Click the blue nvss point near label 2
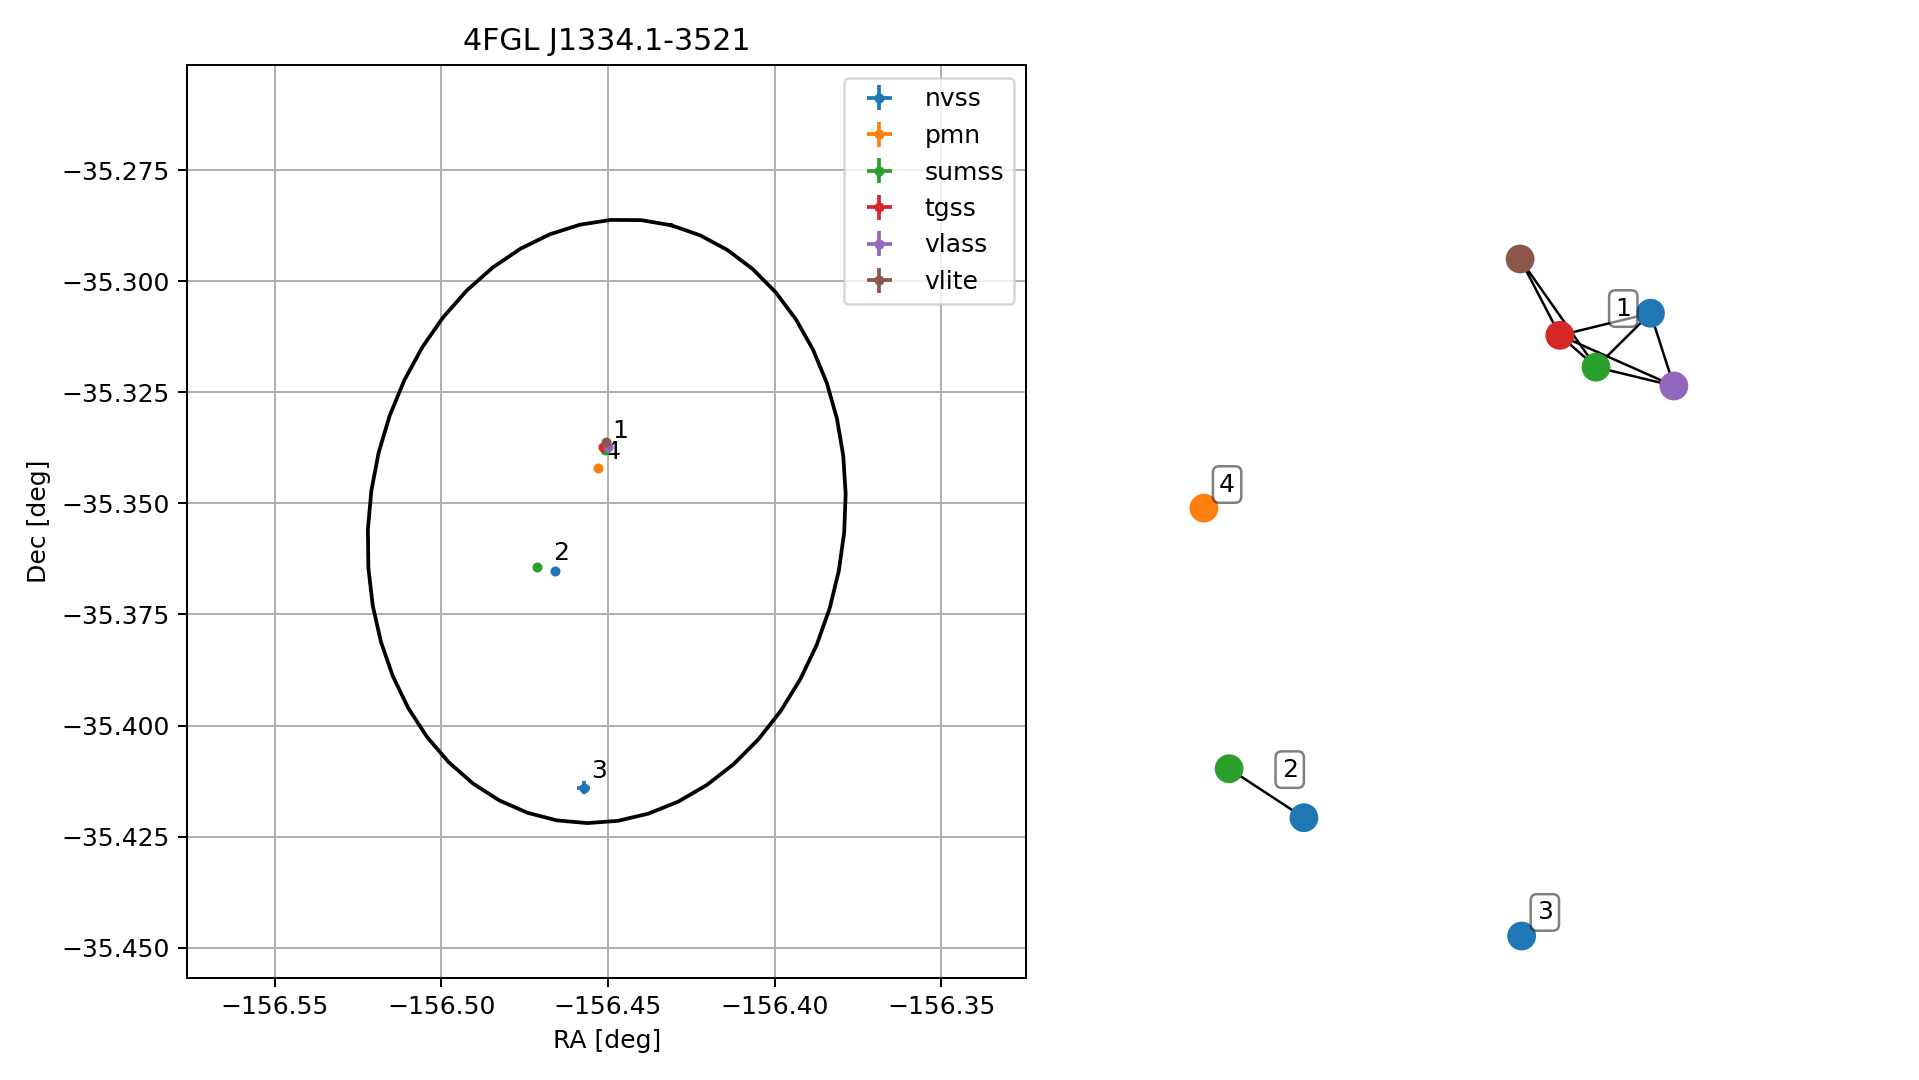1919x1080 pixels. [x=556, y=572]
